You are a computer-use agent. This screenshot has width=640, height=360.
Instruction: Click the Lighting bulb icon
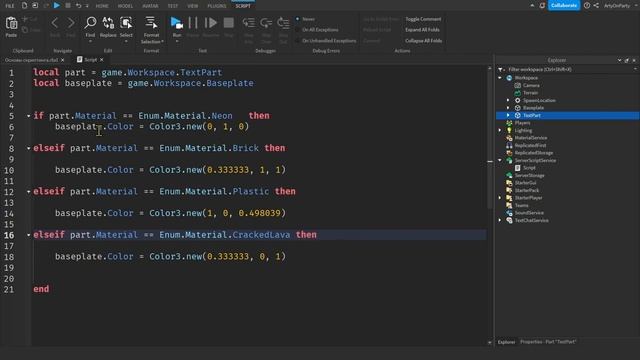click(509, 130)
